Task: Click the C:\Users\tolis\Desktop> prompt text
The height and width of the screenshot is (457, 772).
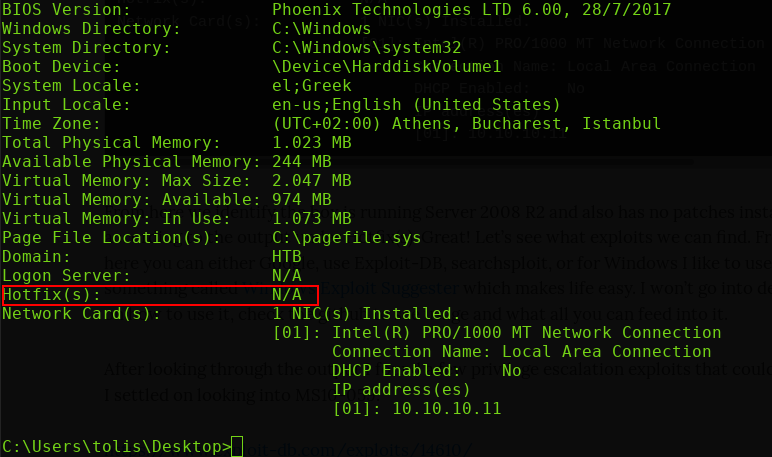Action: [116, 446]
